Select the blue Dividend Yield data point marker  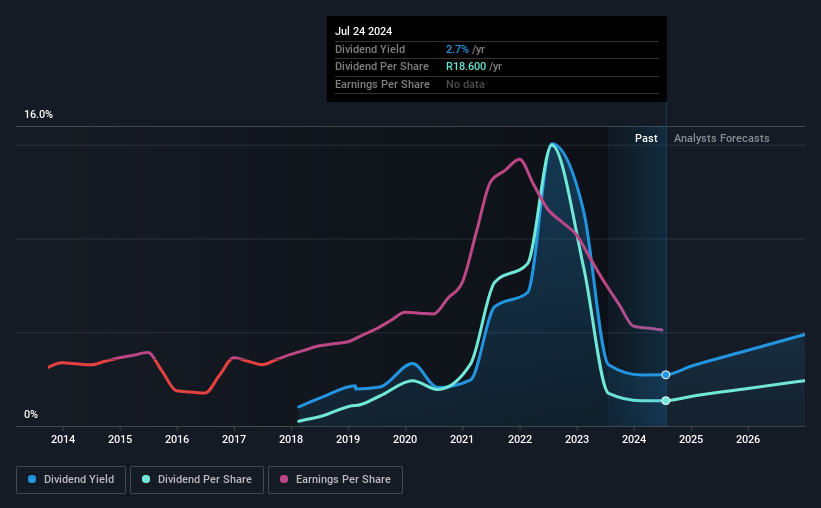tap(665, 374)
